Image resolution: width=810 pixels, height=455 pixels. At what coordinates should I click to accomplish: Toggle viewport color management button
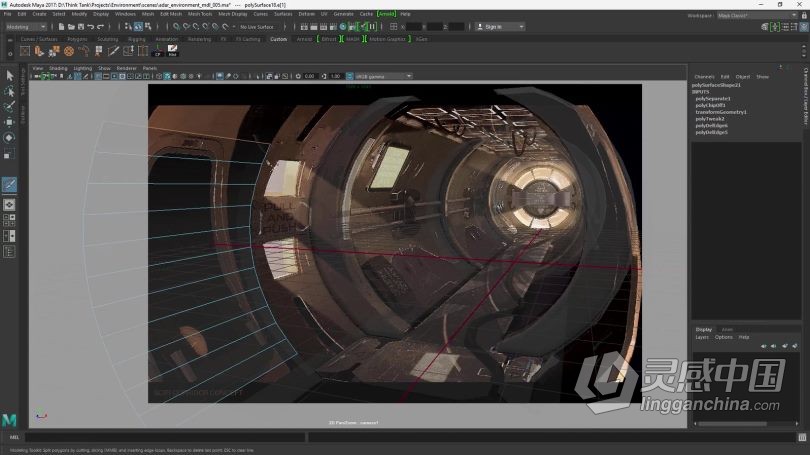350,76
